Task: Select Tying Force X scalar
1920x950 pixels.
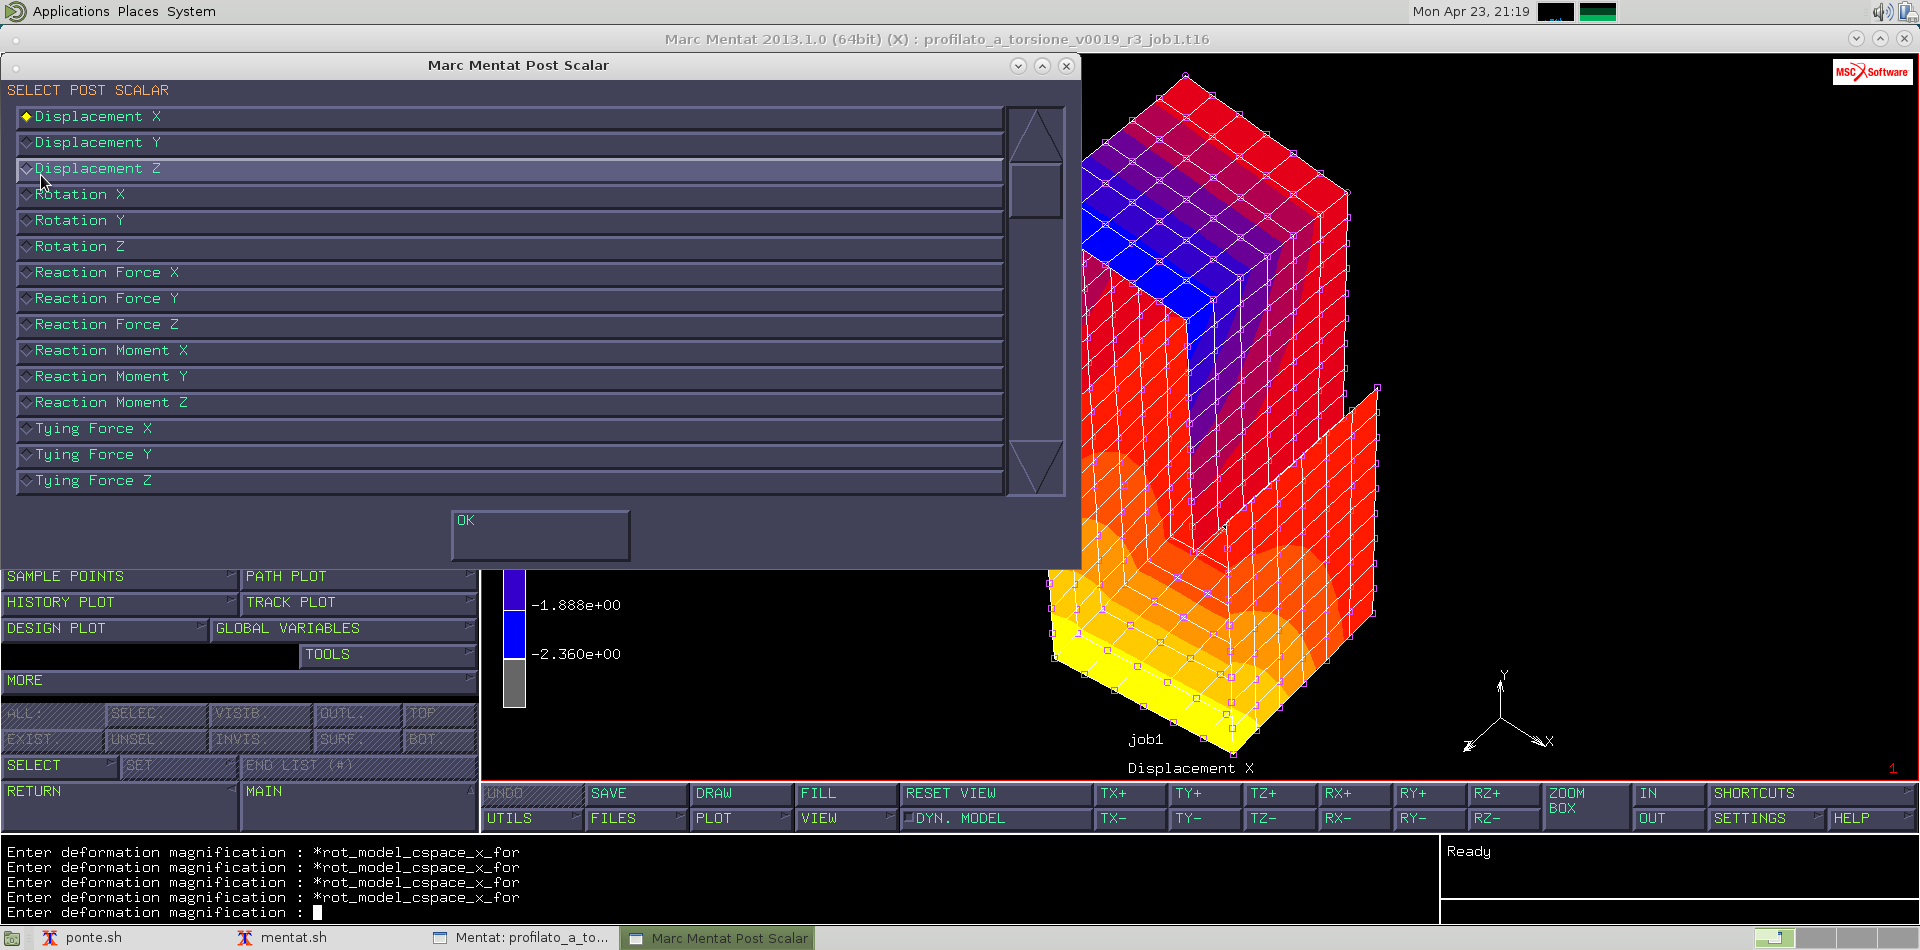Action: 510,430
